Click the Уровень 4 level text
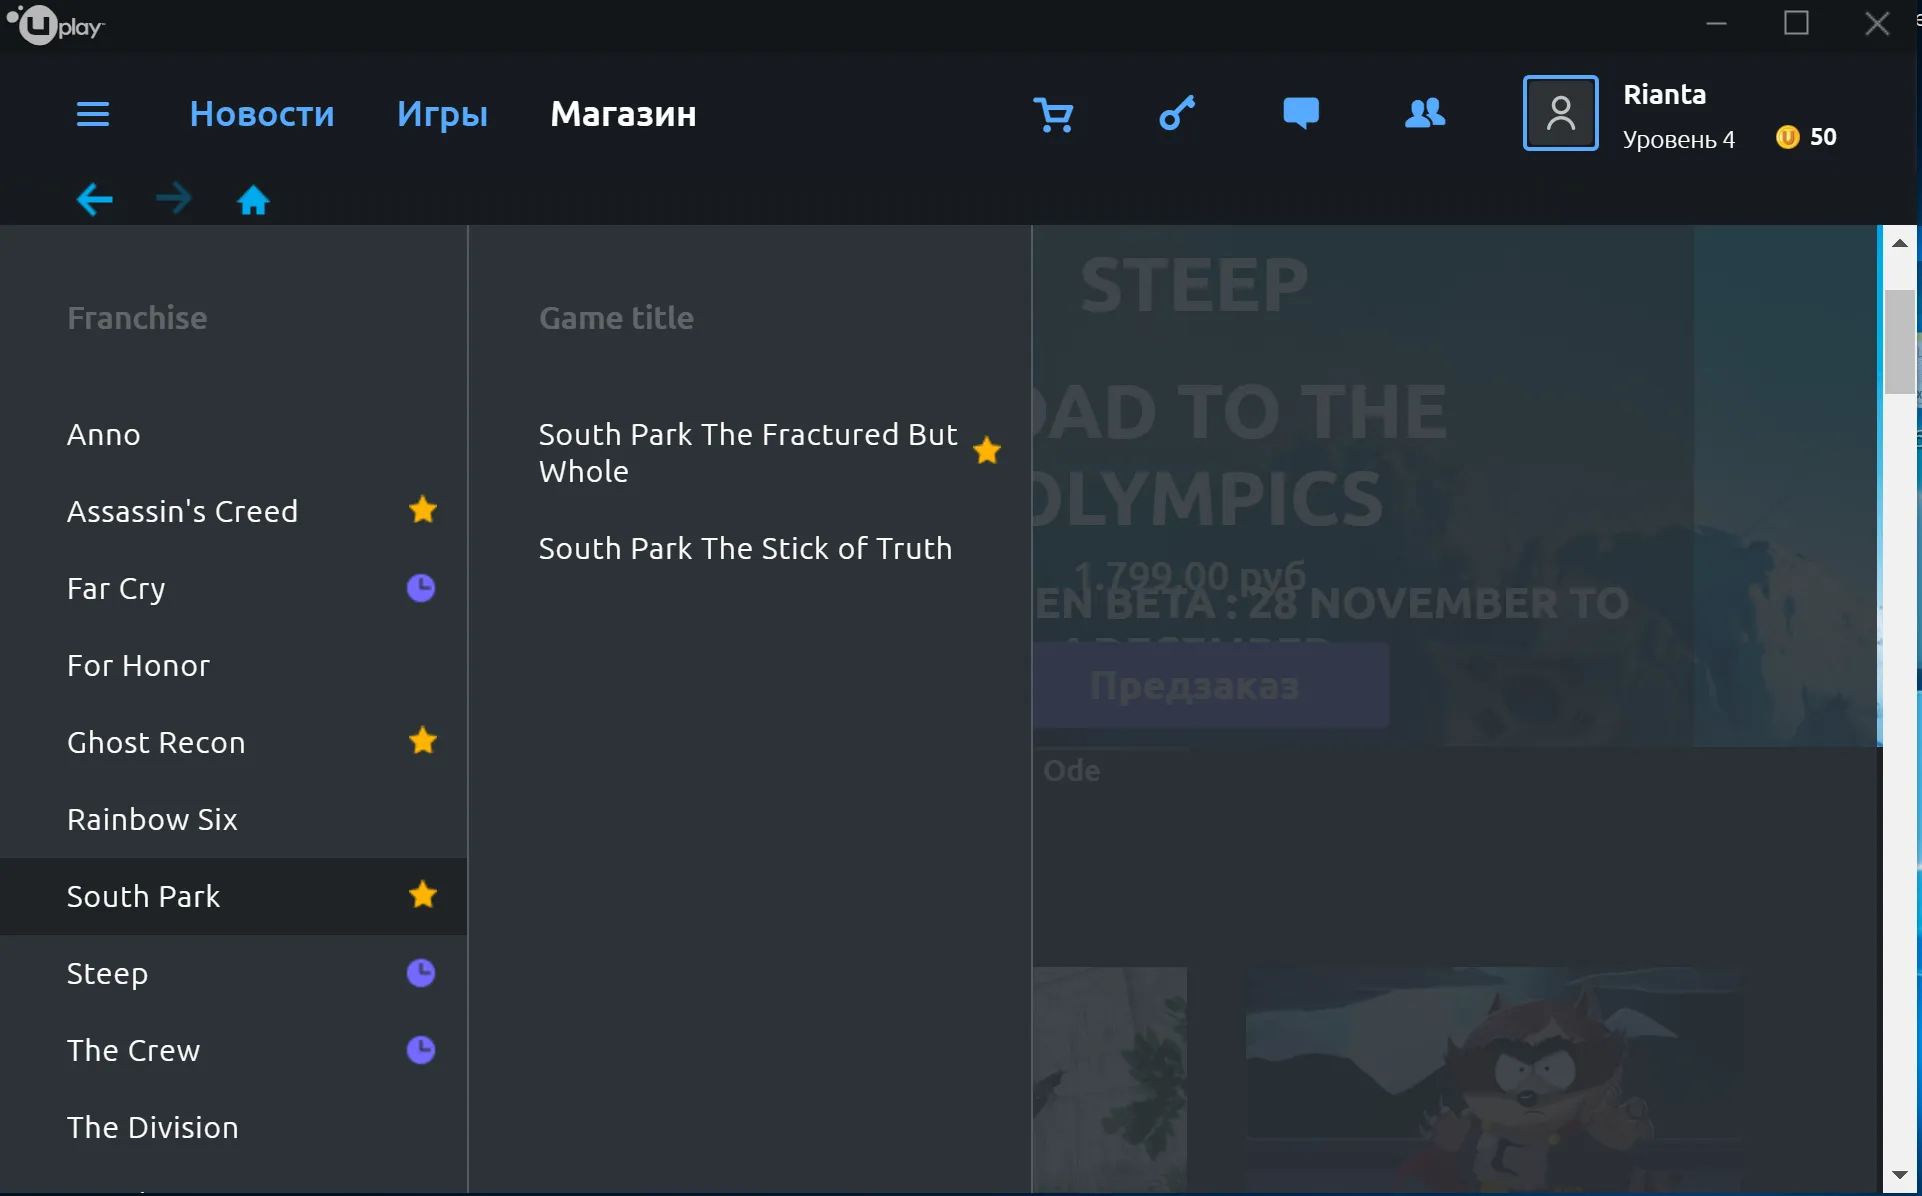 pyautogui.click(x=1678, y=139)
